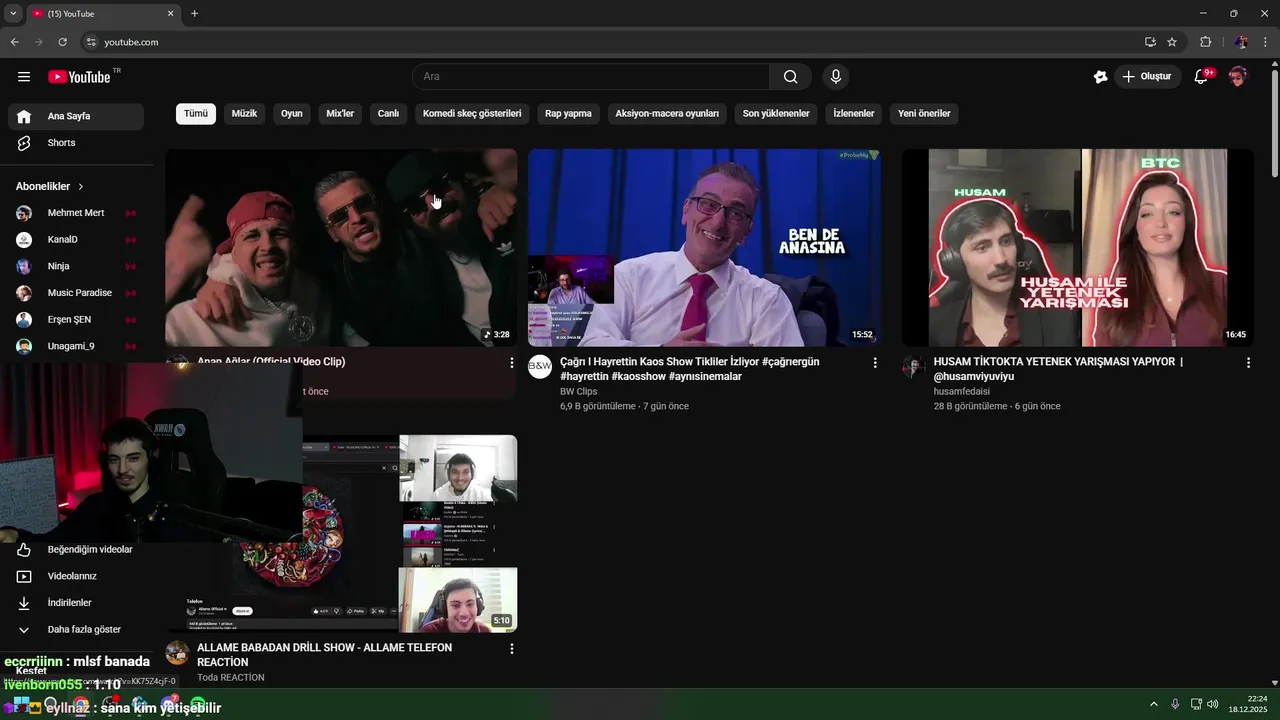The image size is (1280, 720).
Task: Open the KanalD subscription channel
Action: [x=76, y=240]
